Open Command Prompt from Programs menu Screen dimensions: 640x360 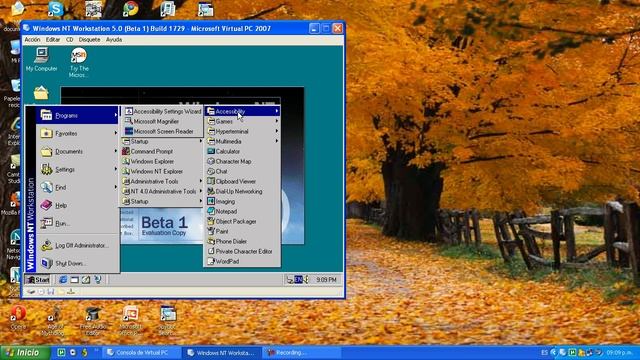(162, 151)
